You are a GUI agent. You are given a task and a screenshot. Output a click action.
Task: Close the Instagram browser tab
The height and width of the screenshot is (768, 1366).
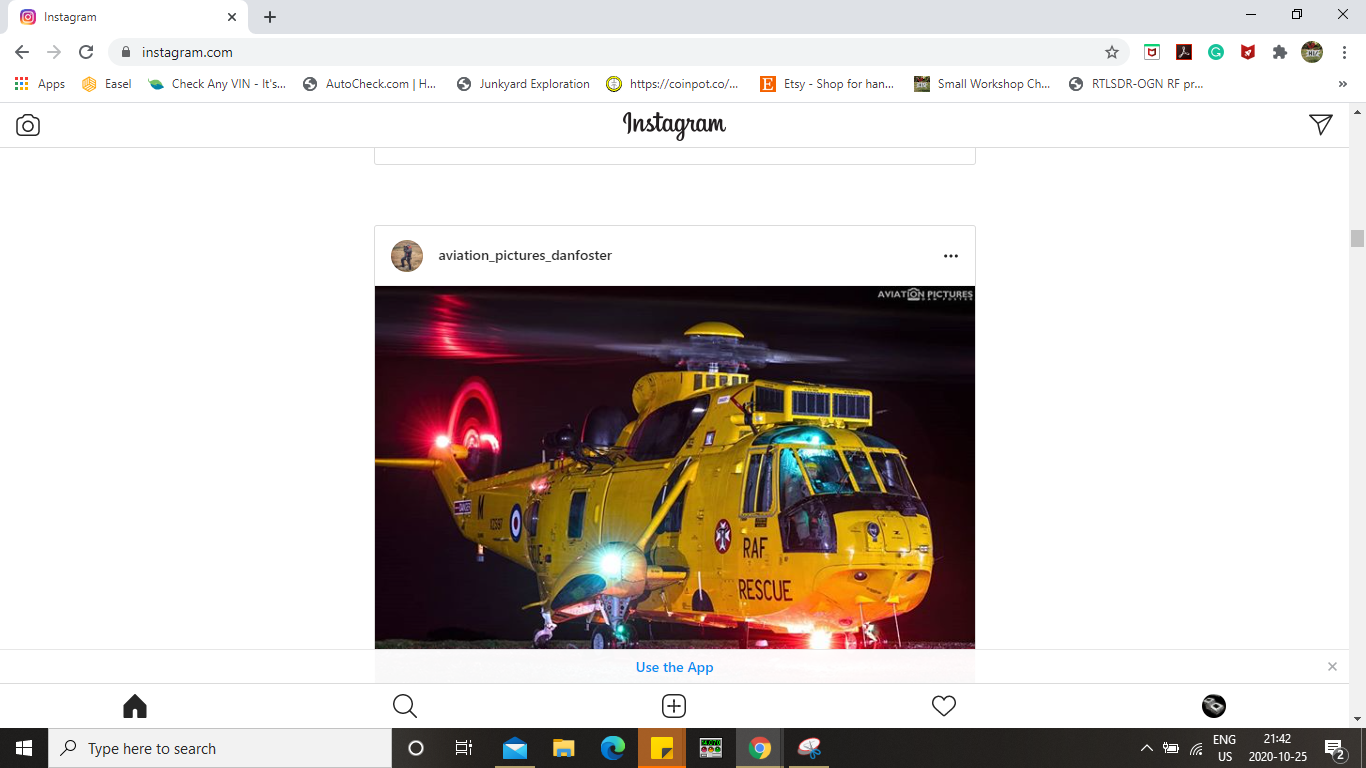[x=232, y=17]
